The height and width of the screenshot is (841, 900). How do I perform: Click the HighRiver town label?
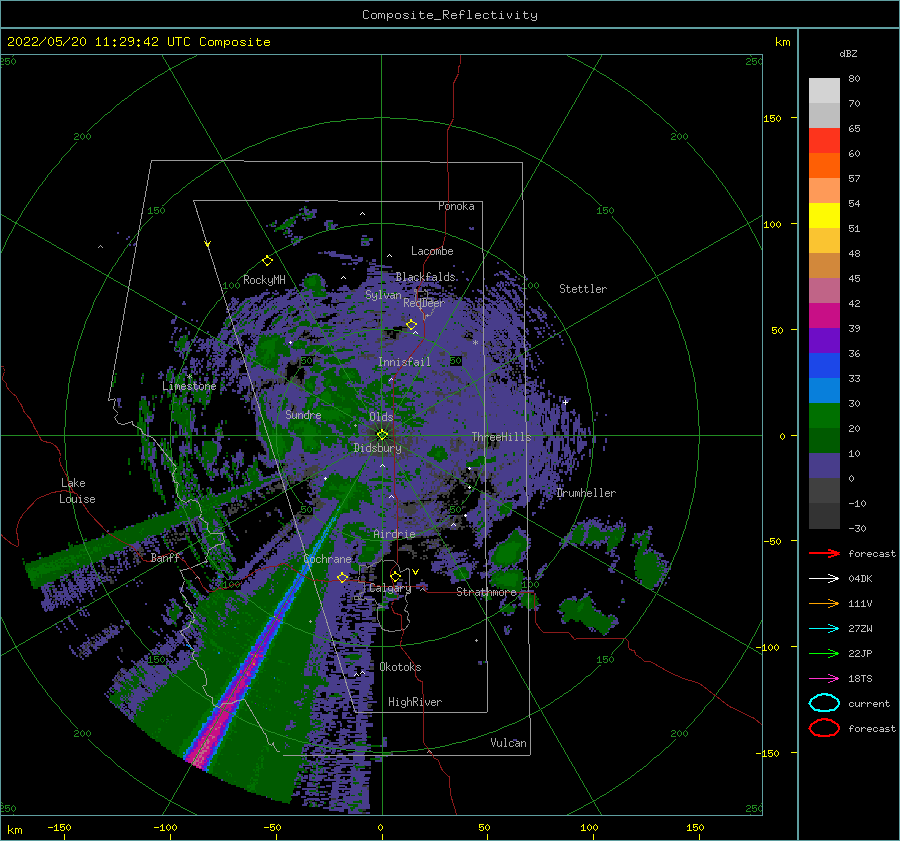tap(415, 702)
